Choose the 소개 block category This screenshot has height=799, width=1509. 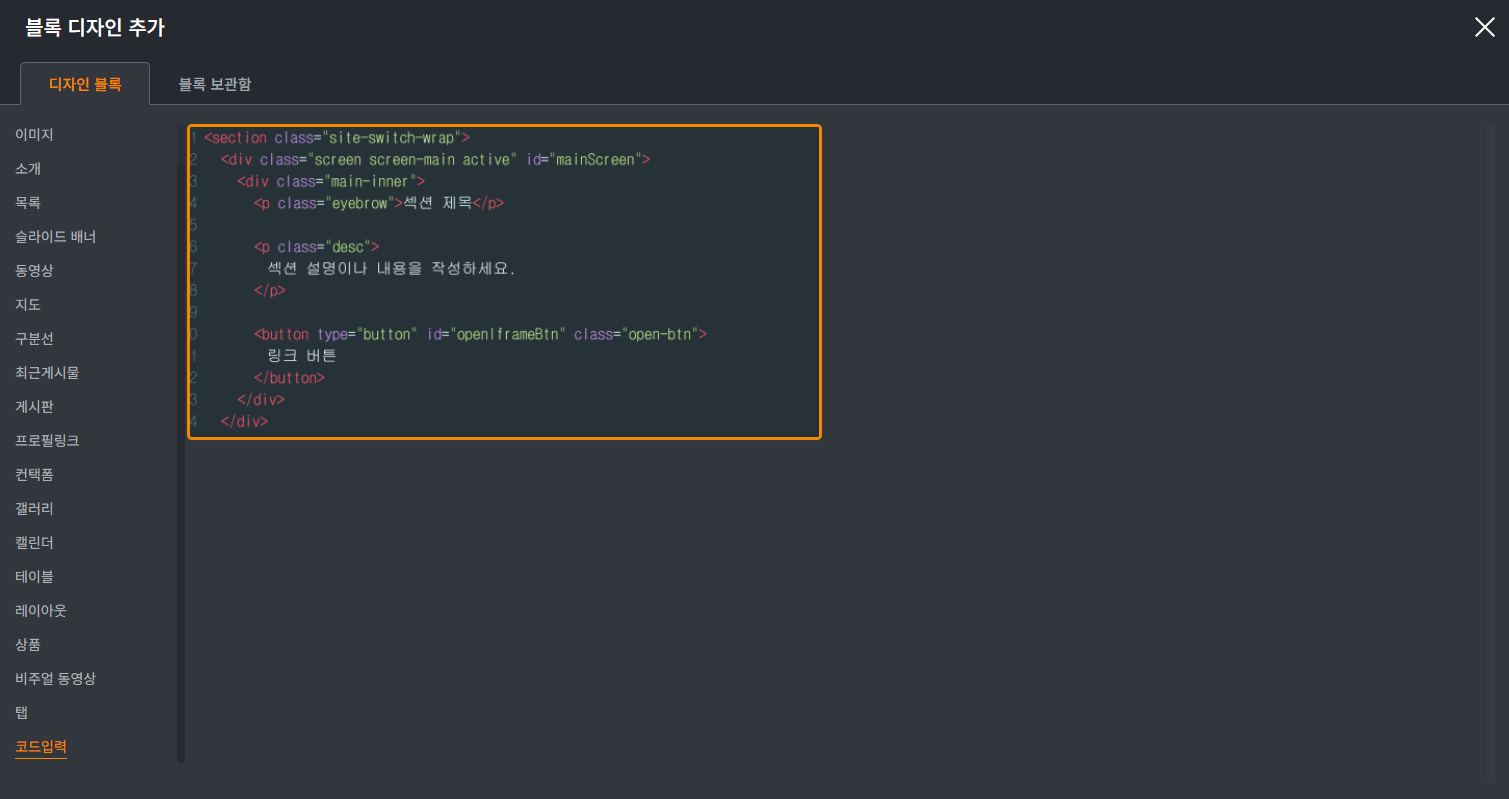pyautogui.click(x=28, y=168)
